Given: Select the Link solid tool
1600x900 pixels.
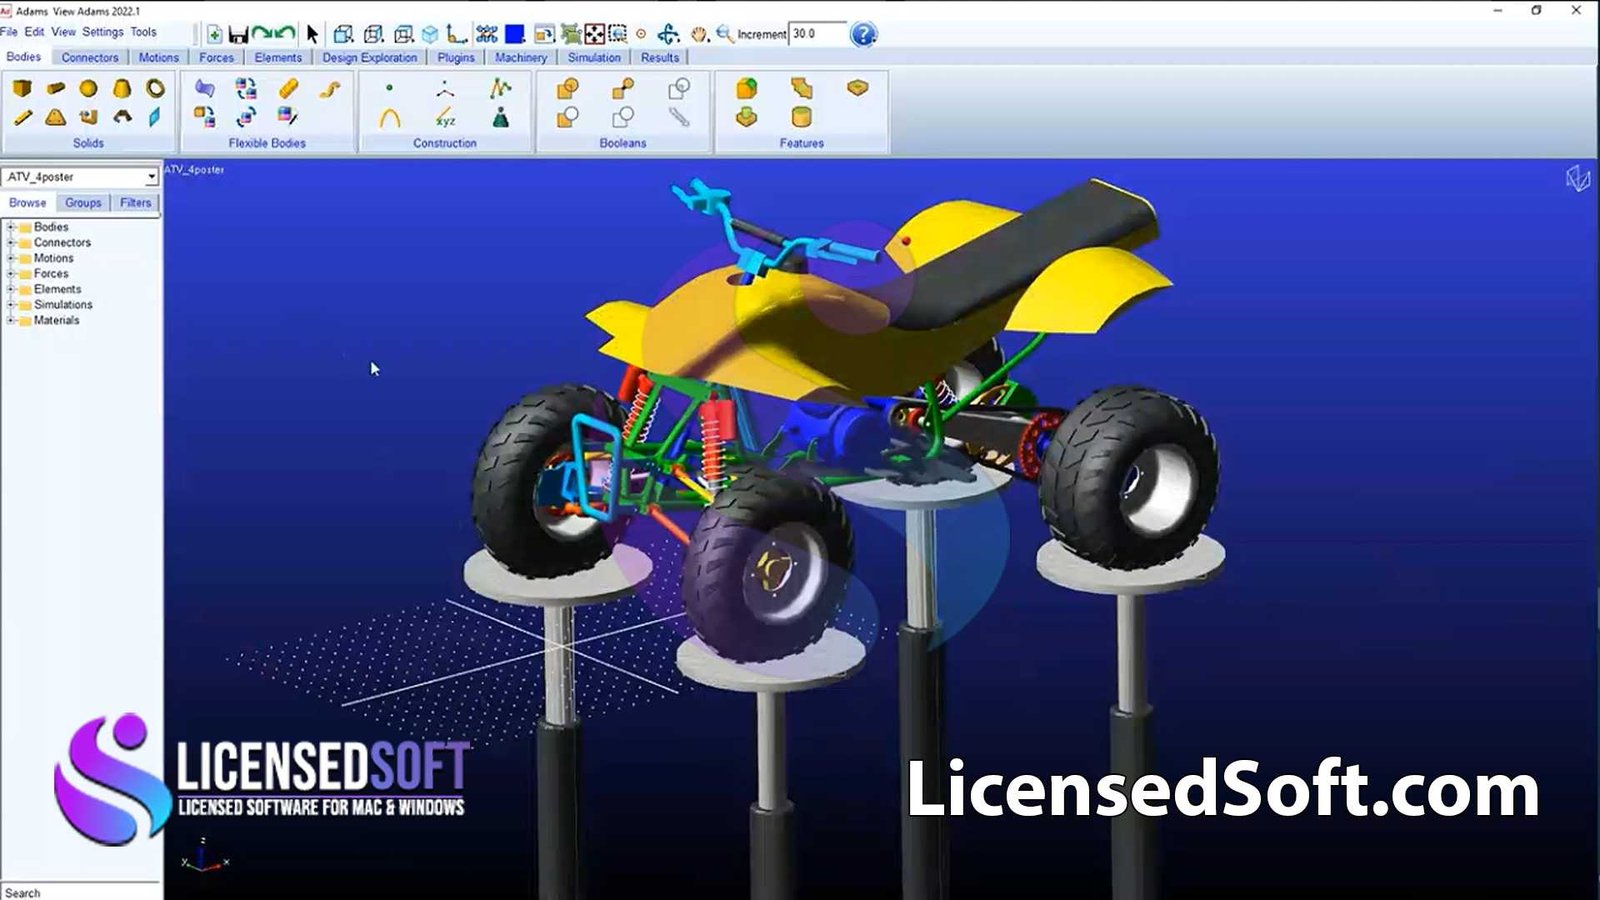Looking at the screenshot, I should 22,117.
